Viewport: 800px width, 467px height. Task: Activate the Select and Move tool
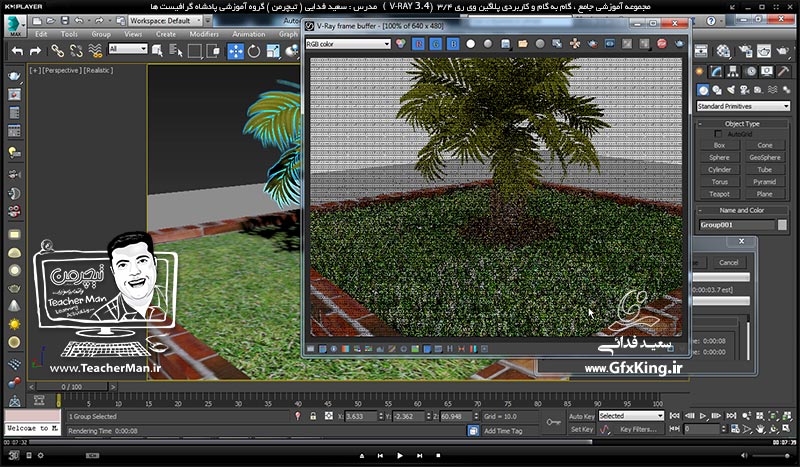click(x=235, y=51)
